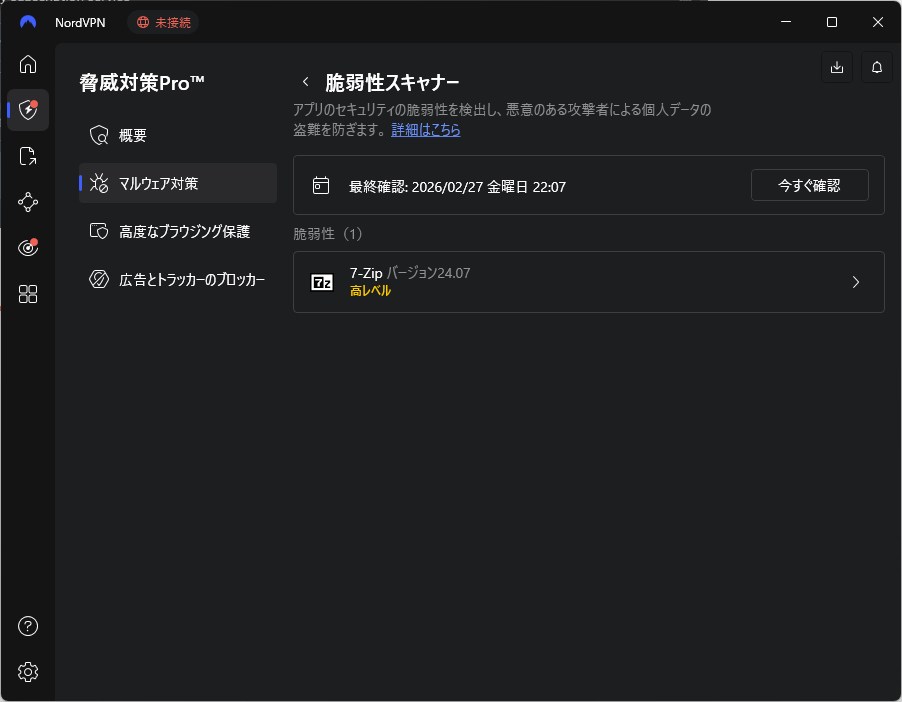Image resolution: width=902 pixels, height=702 pixels.
Task: Open the apps grid sidebar icon
Action: coord(28,294)
